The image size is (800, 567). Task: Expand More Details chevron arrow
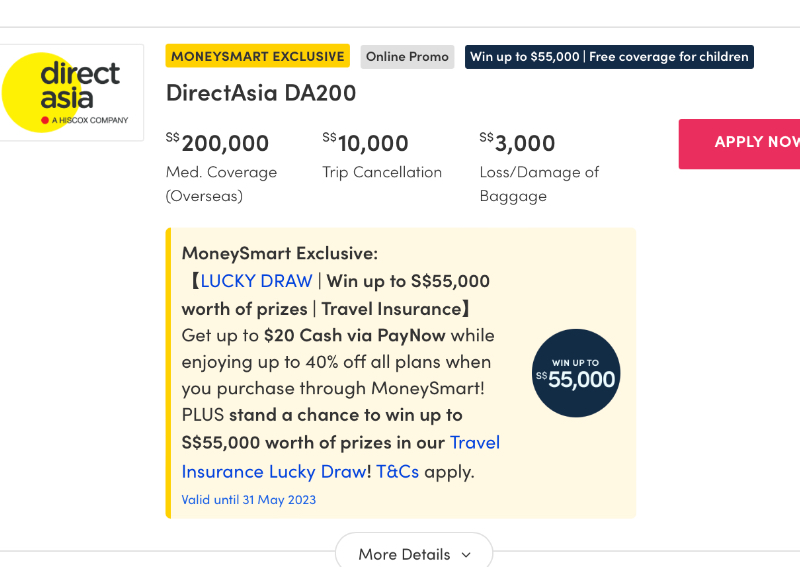466,555
